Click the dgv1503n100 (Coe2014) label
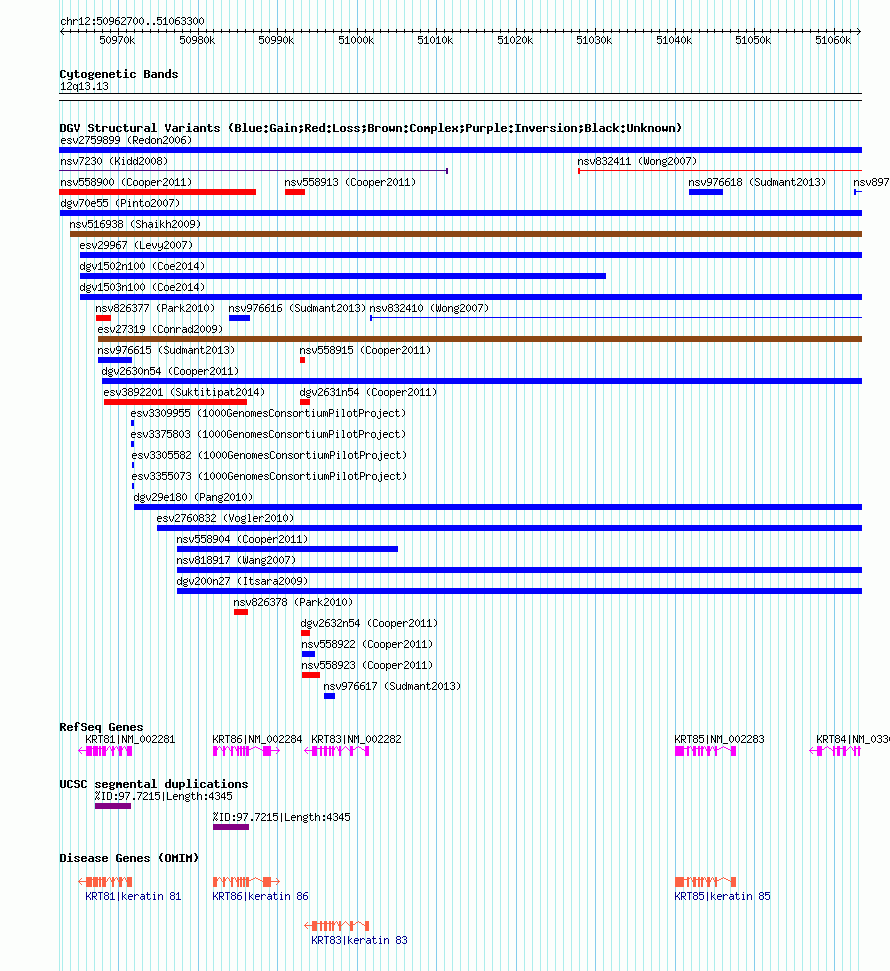Viewport: 890px width, 971px height. (142, 287)
